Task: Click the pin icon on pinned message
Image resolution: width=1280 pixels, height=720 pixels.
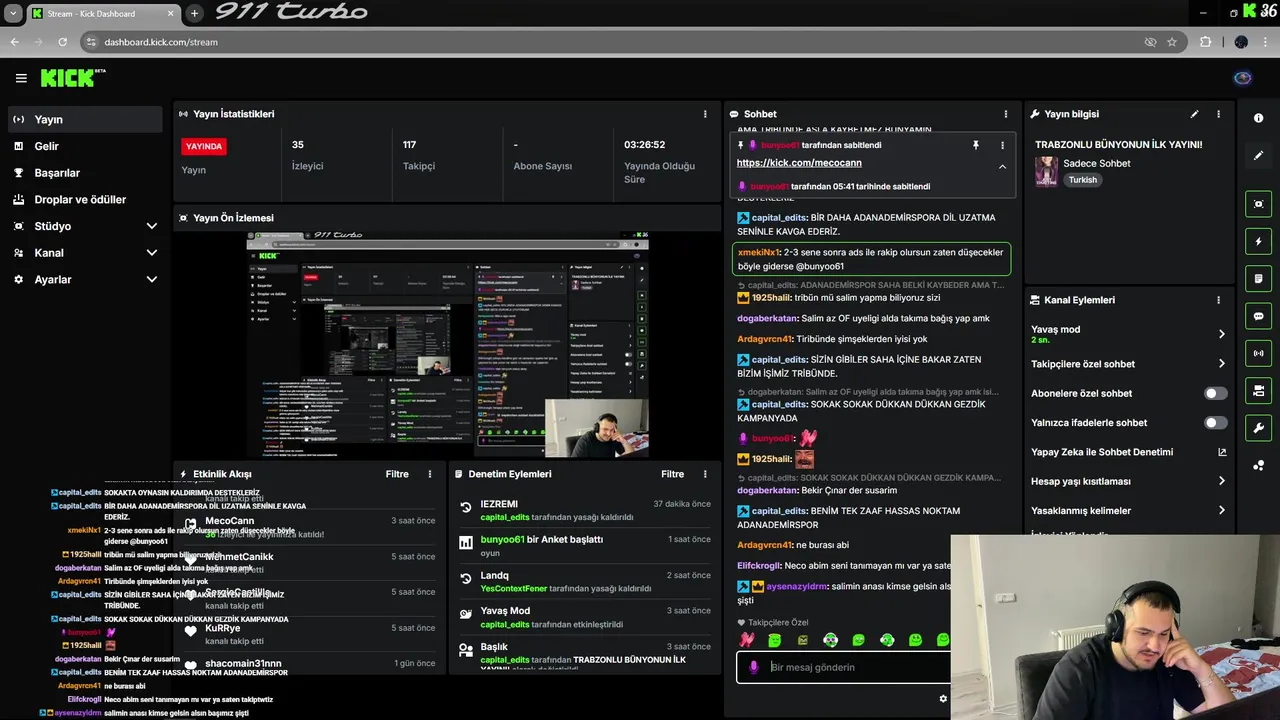Action: click(975, 145)
